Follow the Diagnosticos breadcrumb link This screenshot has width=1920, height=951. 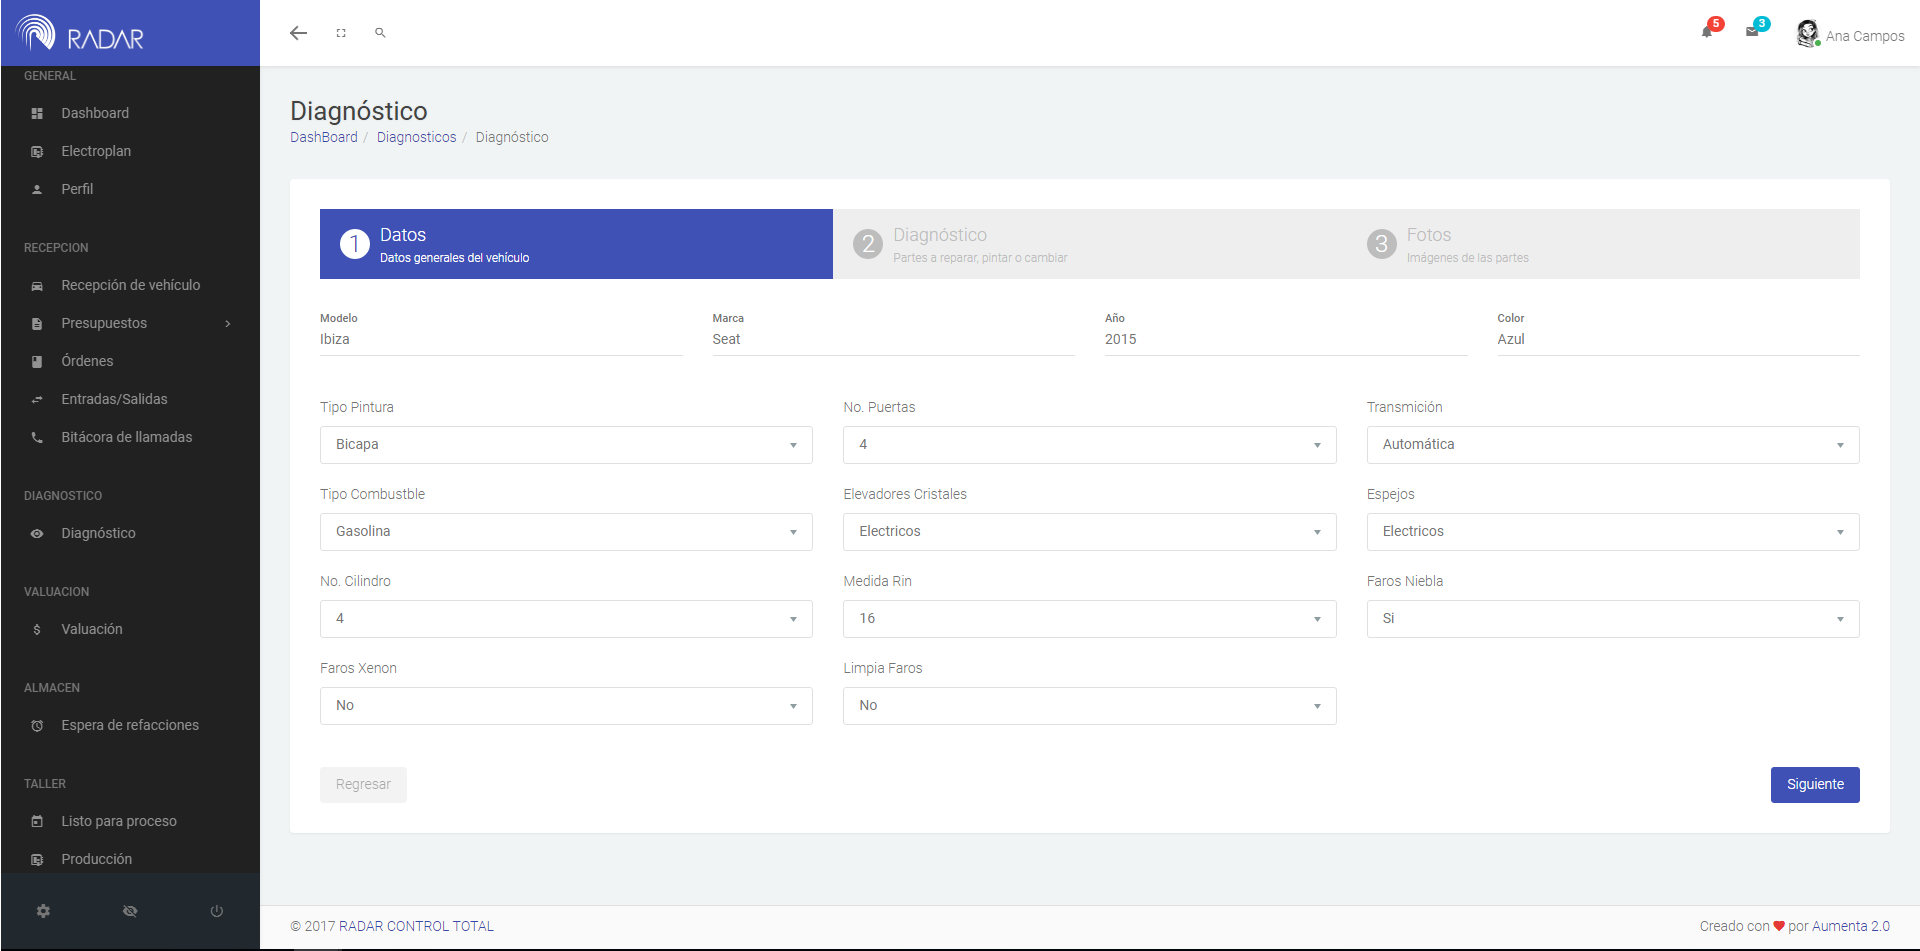click(x=416, y=137)
